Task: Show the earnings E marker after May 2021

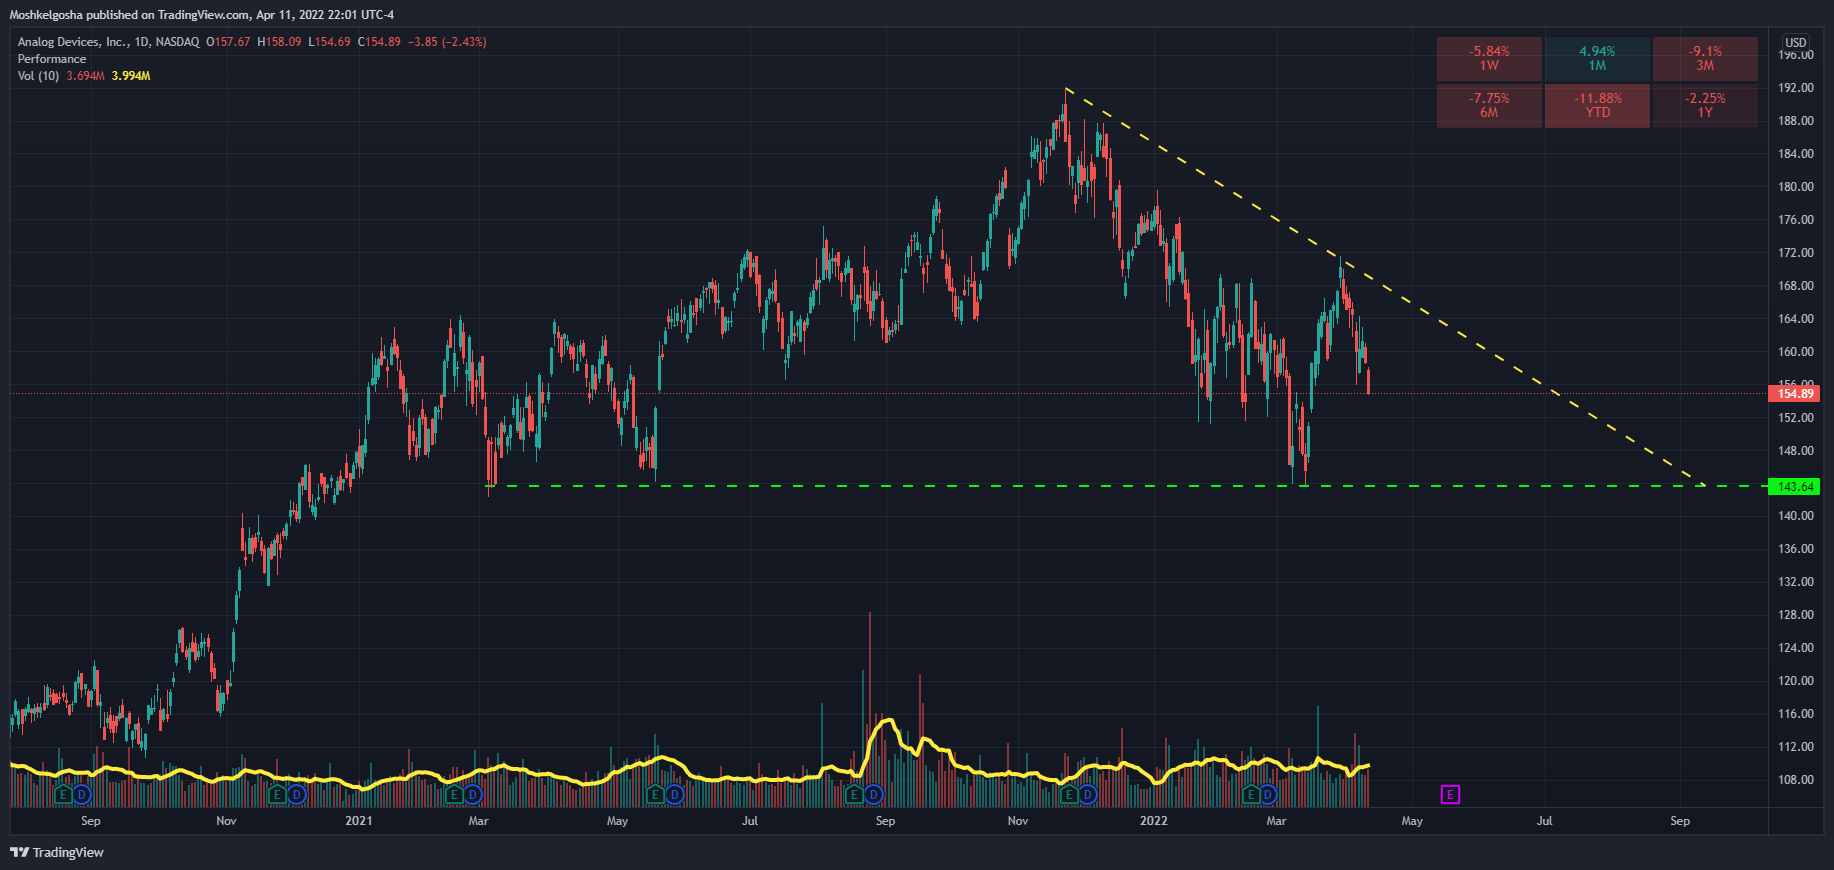Action: [655, 795]
